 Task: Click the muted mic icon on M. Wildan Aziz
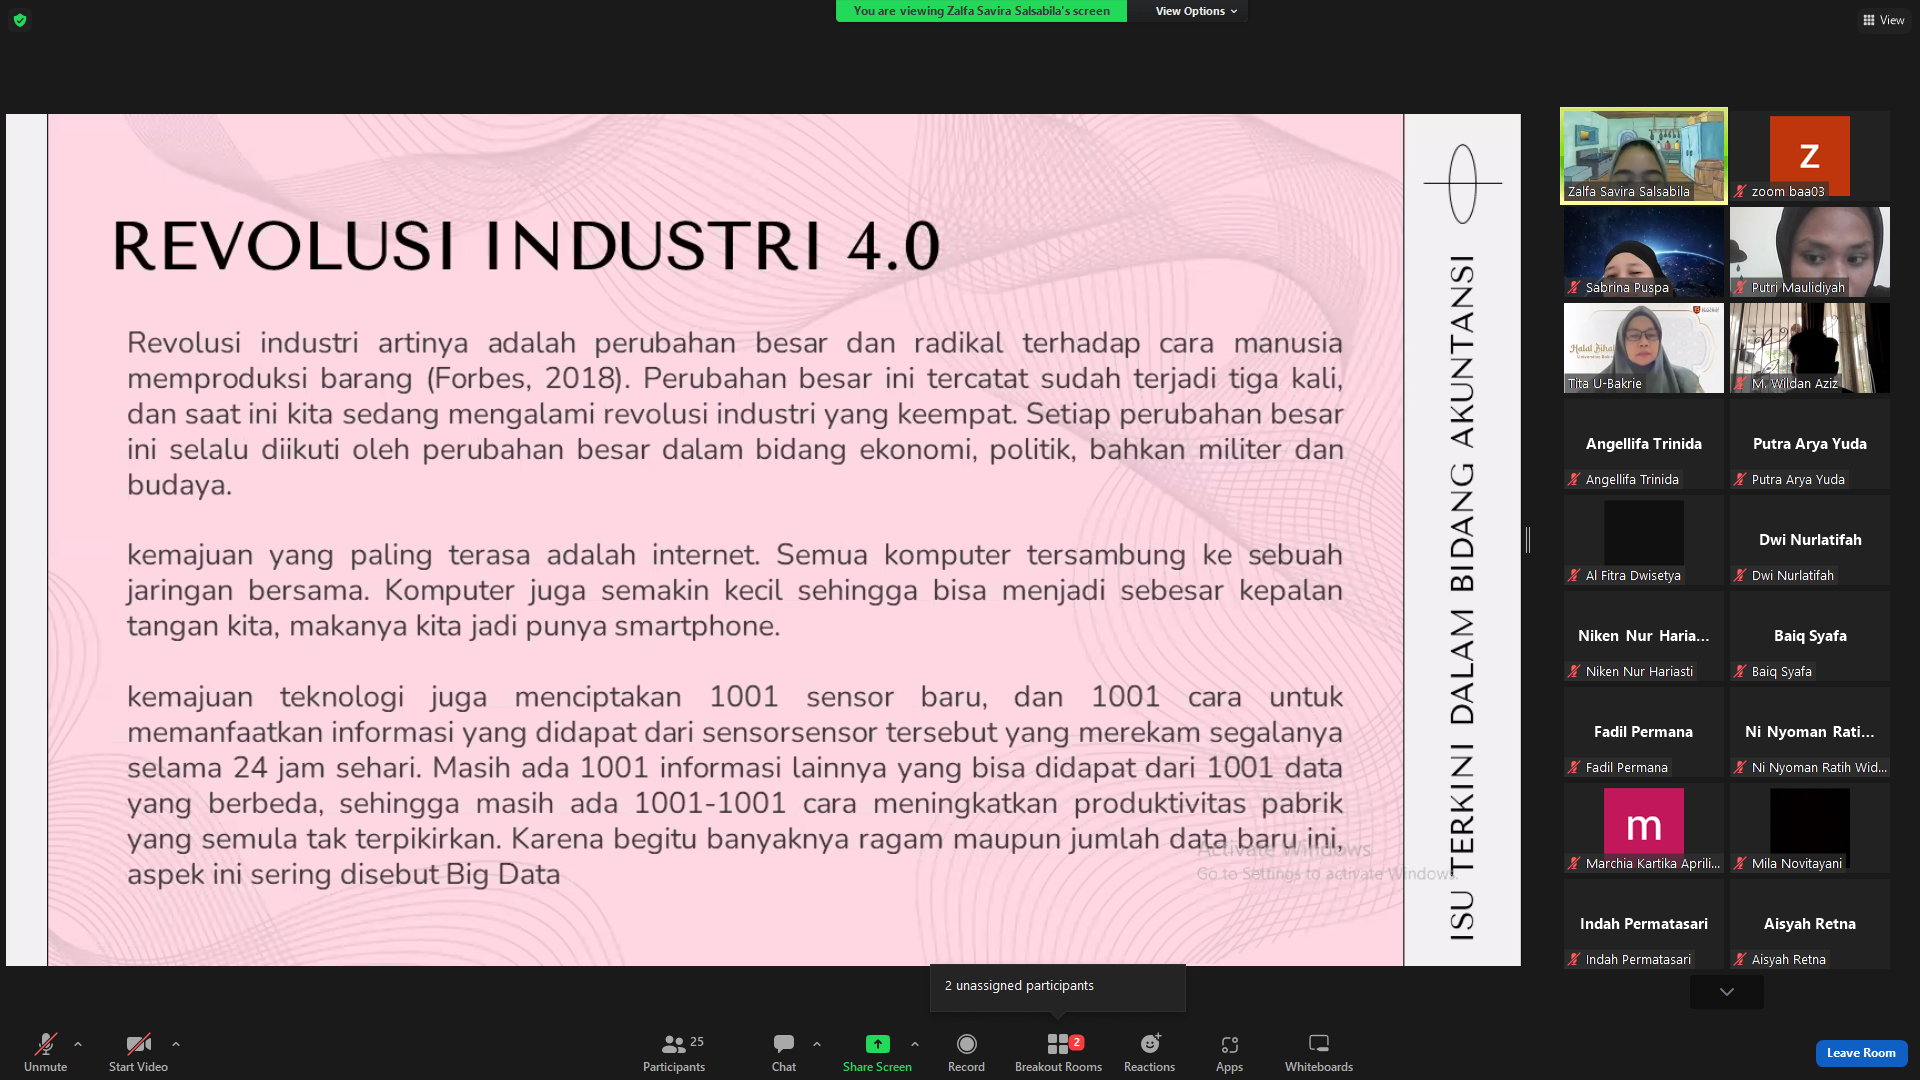1740,384
